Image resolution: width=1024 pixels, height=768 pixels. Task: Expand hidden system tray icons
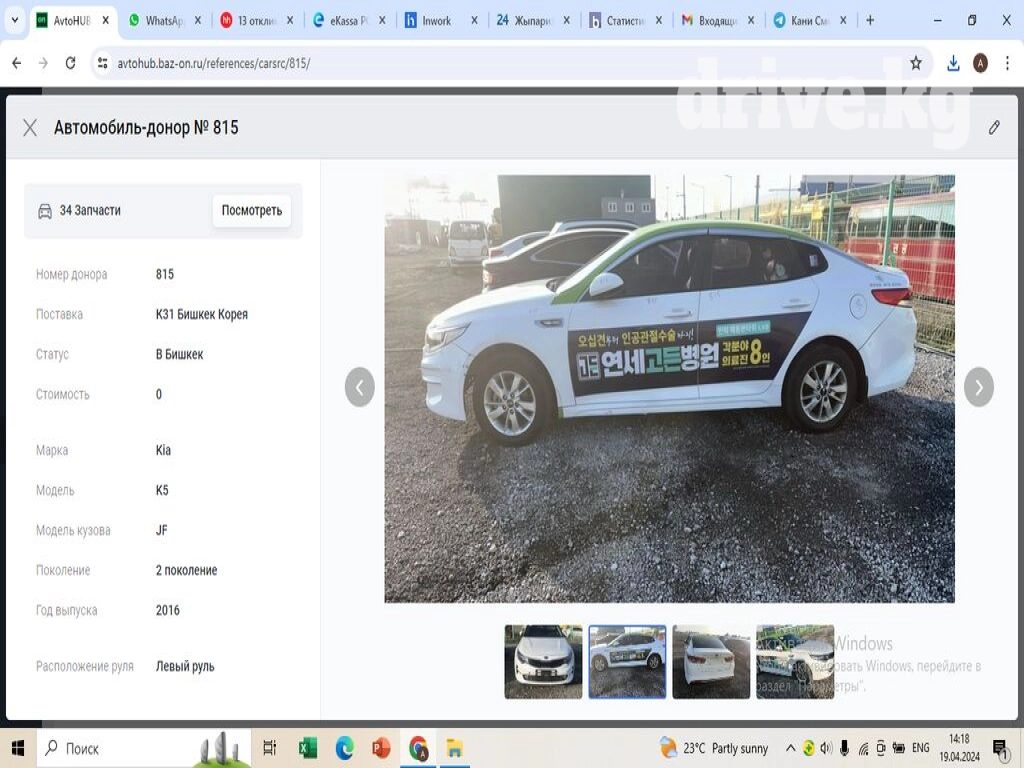(791, 748)
